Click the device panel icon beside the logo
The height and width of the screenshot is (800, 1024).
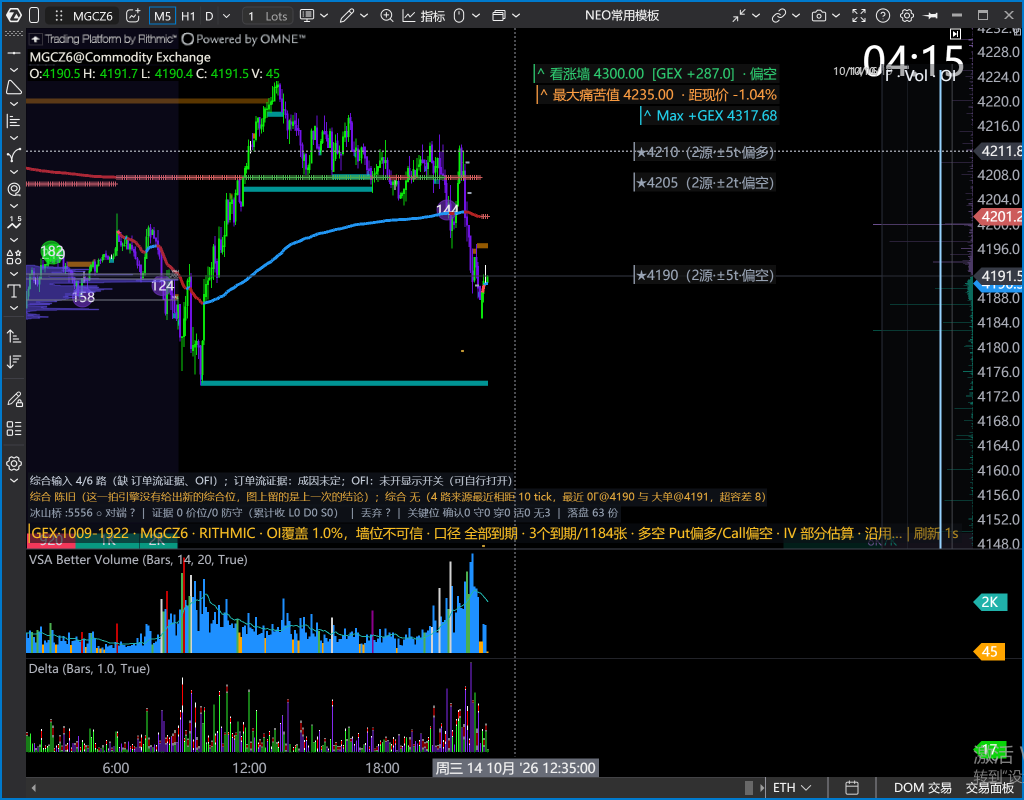click(x=34, y=16)
